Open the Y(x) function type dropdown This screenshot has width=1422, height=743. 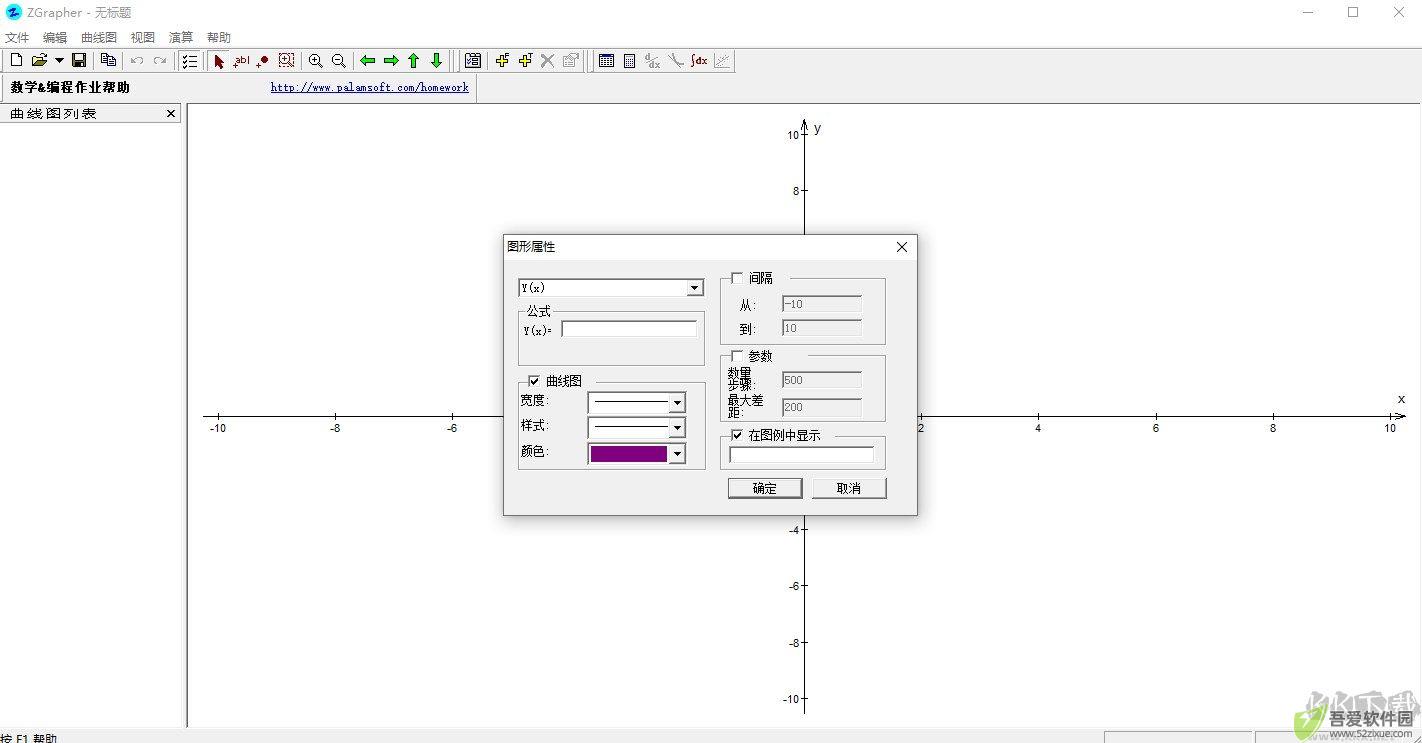pos(695,288)
